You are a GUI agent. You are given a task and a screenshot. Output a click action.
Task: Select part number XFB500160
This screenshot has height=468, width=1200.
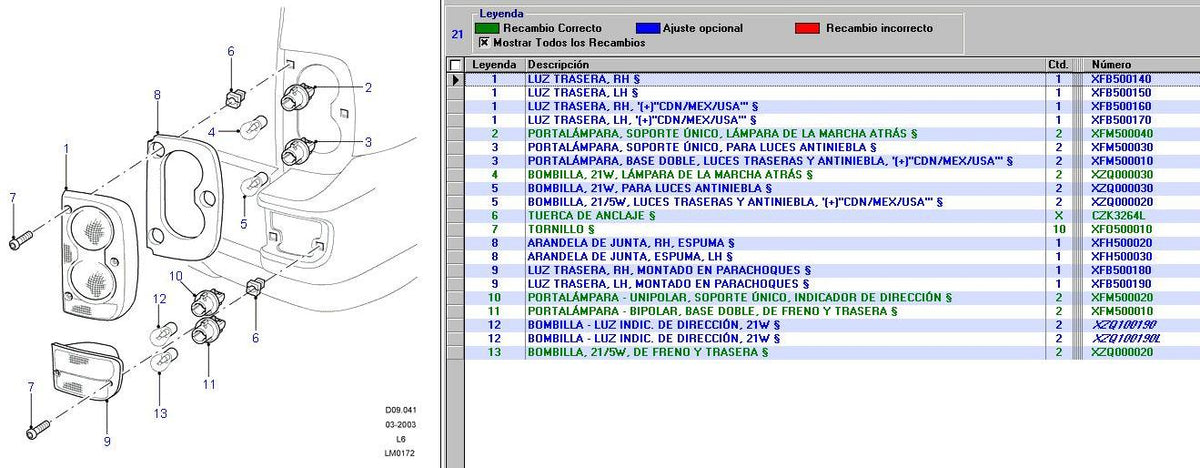click(x=1121, y=105)
